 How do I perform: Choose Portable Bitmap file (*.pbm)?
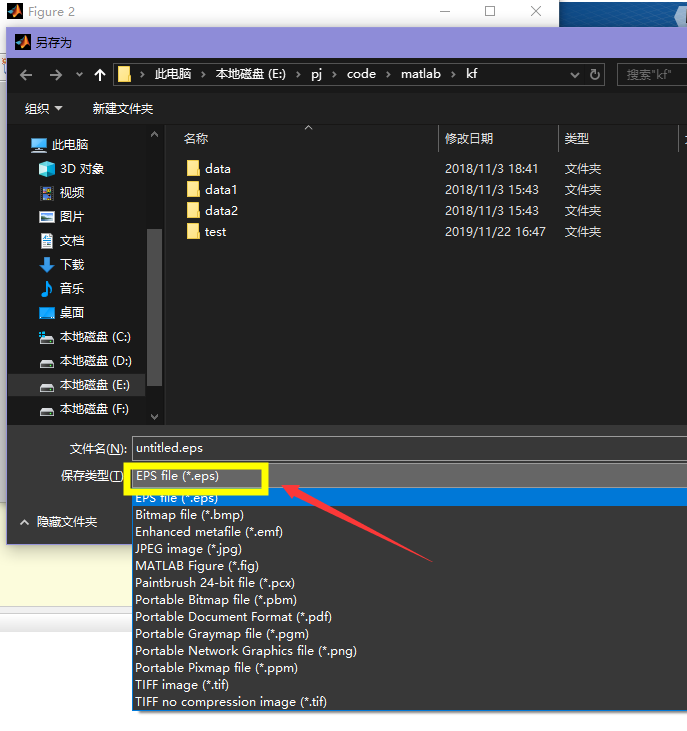pos(410,600)
